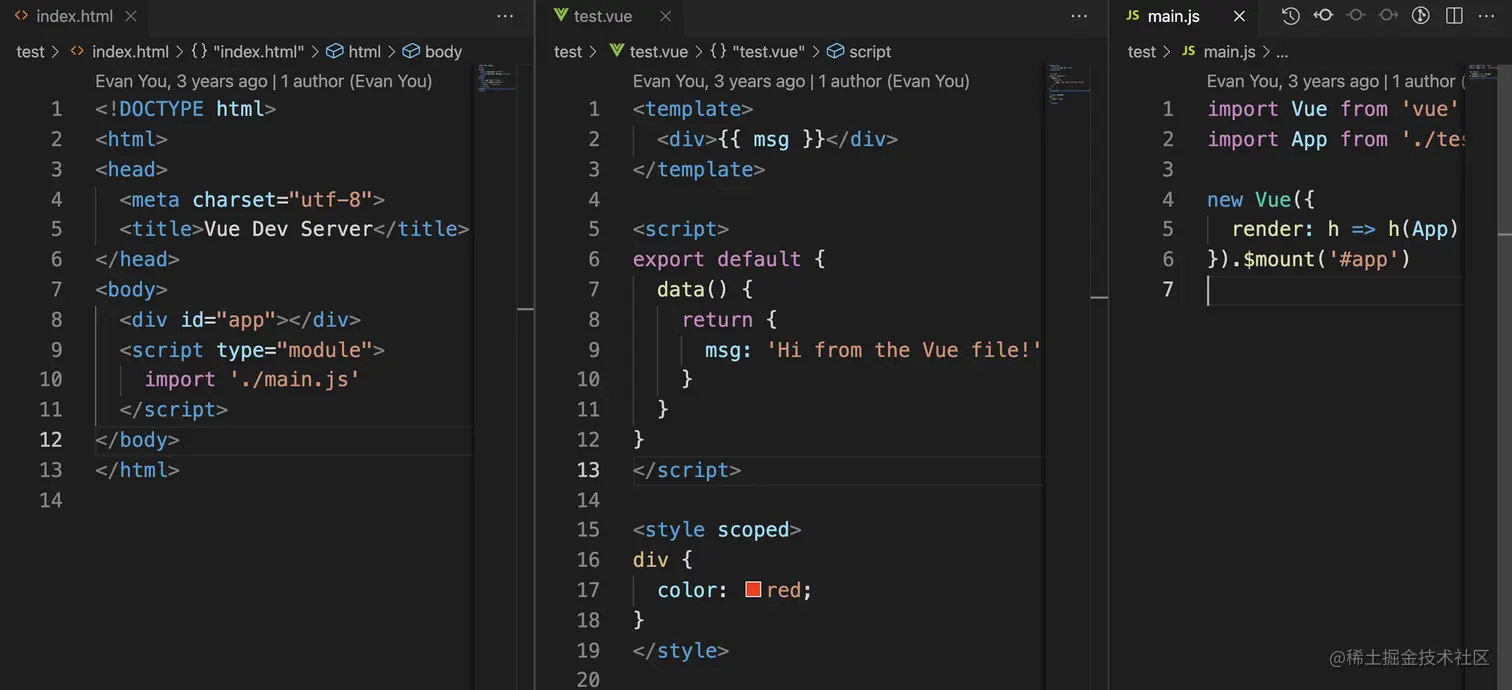Expand the '...' breadcrumb in the main.js pane
1512x690 pixels.
pos(1282,52)
